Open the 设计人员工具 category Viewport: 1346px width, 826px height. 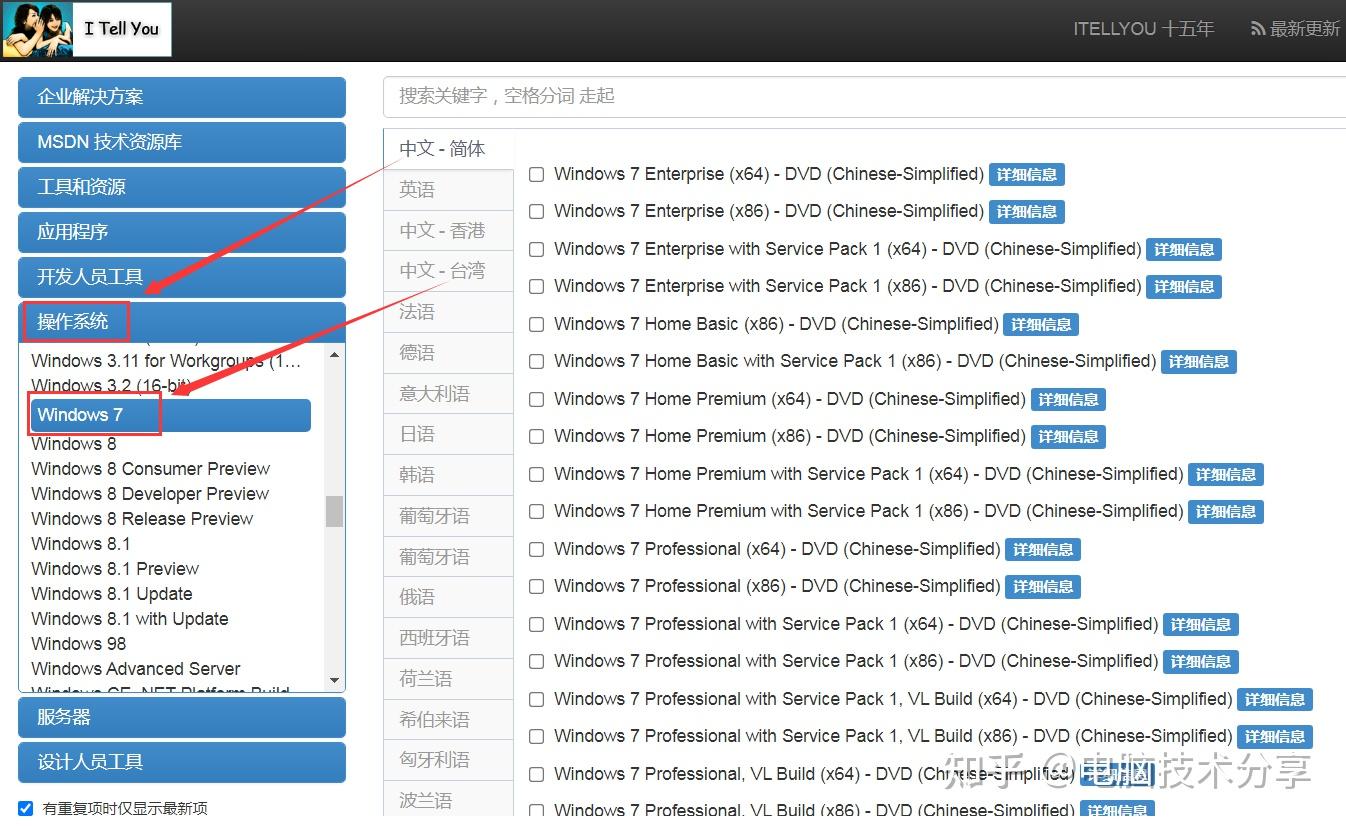coord(181,762)
